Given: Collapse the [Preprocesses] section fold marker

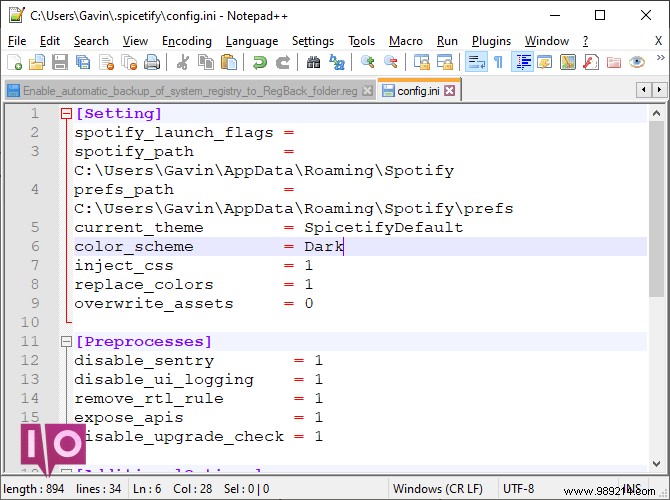Looking at the screenshot, I should click(x=66, y=342).
